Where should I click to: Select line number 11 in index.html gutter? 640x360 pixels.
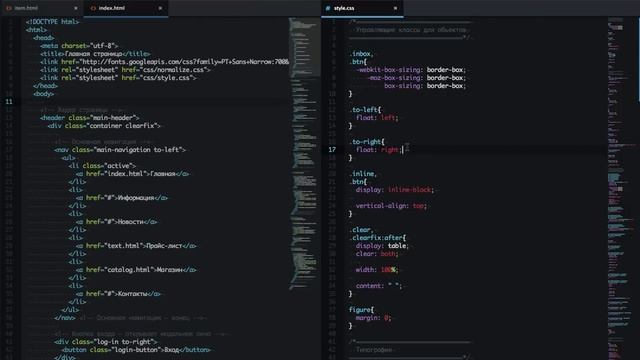9,102
